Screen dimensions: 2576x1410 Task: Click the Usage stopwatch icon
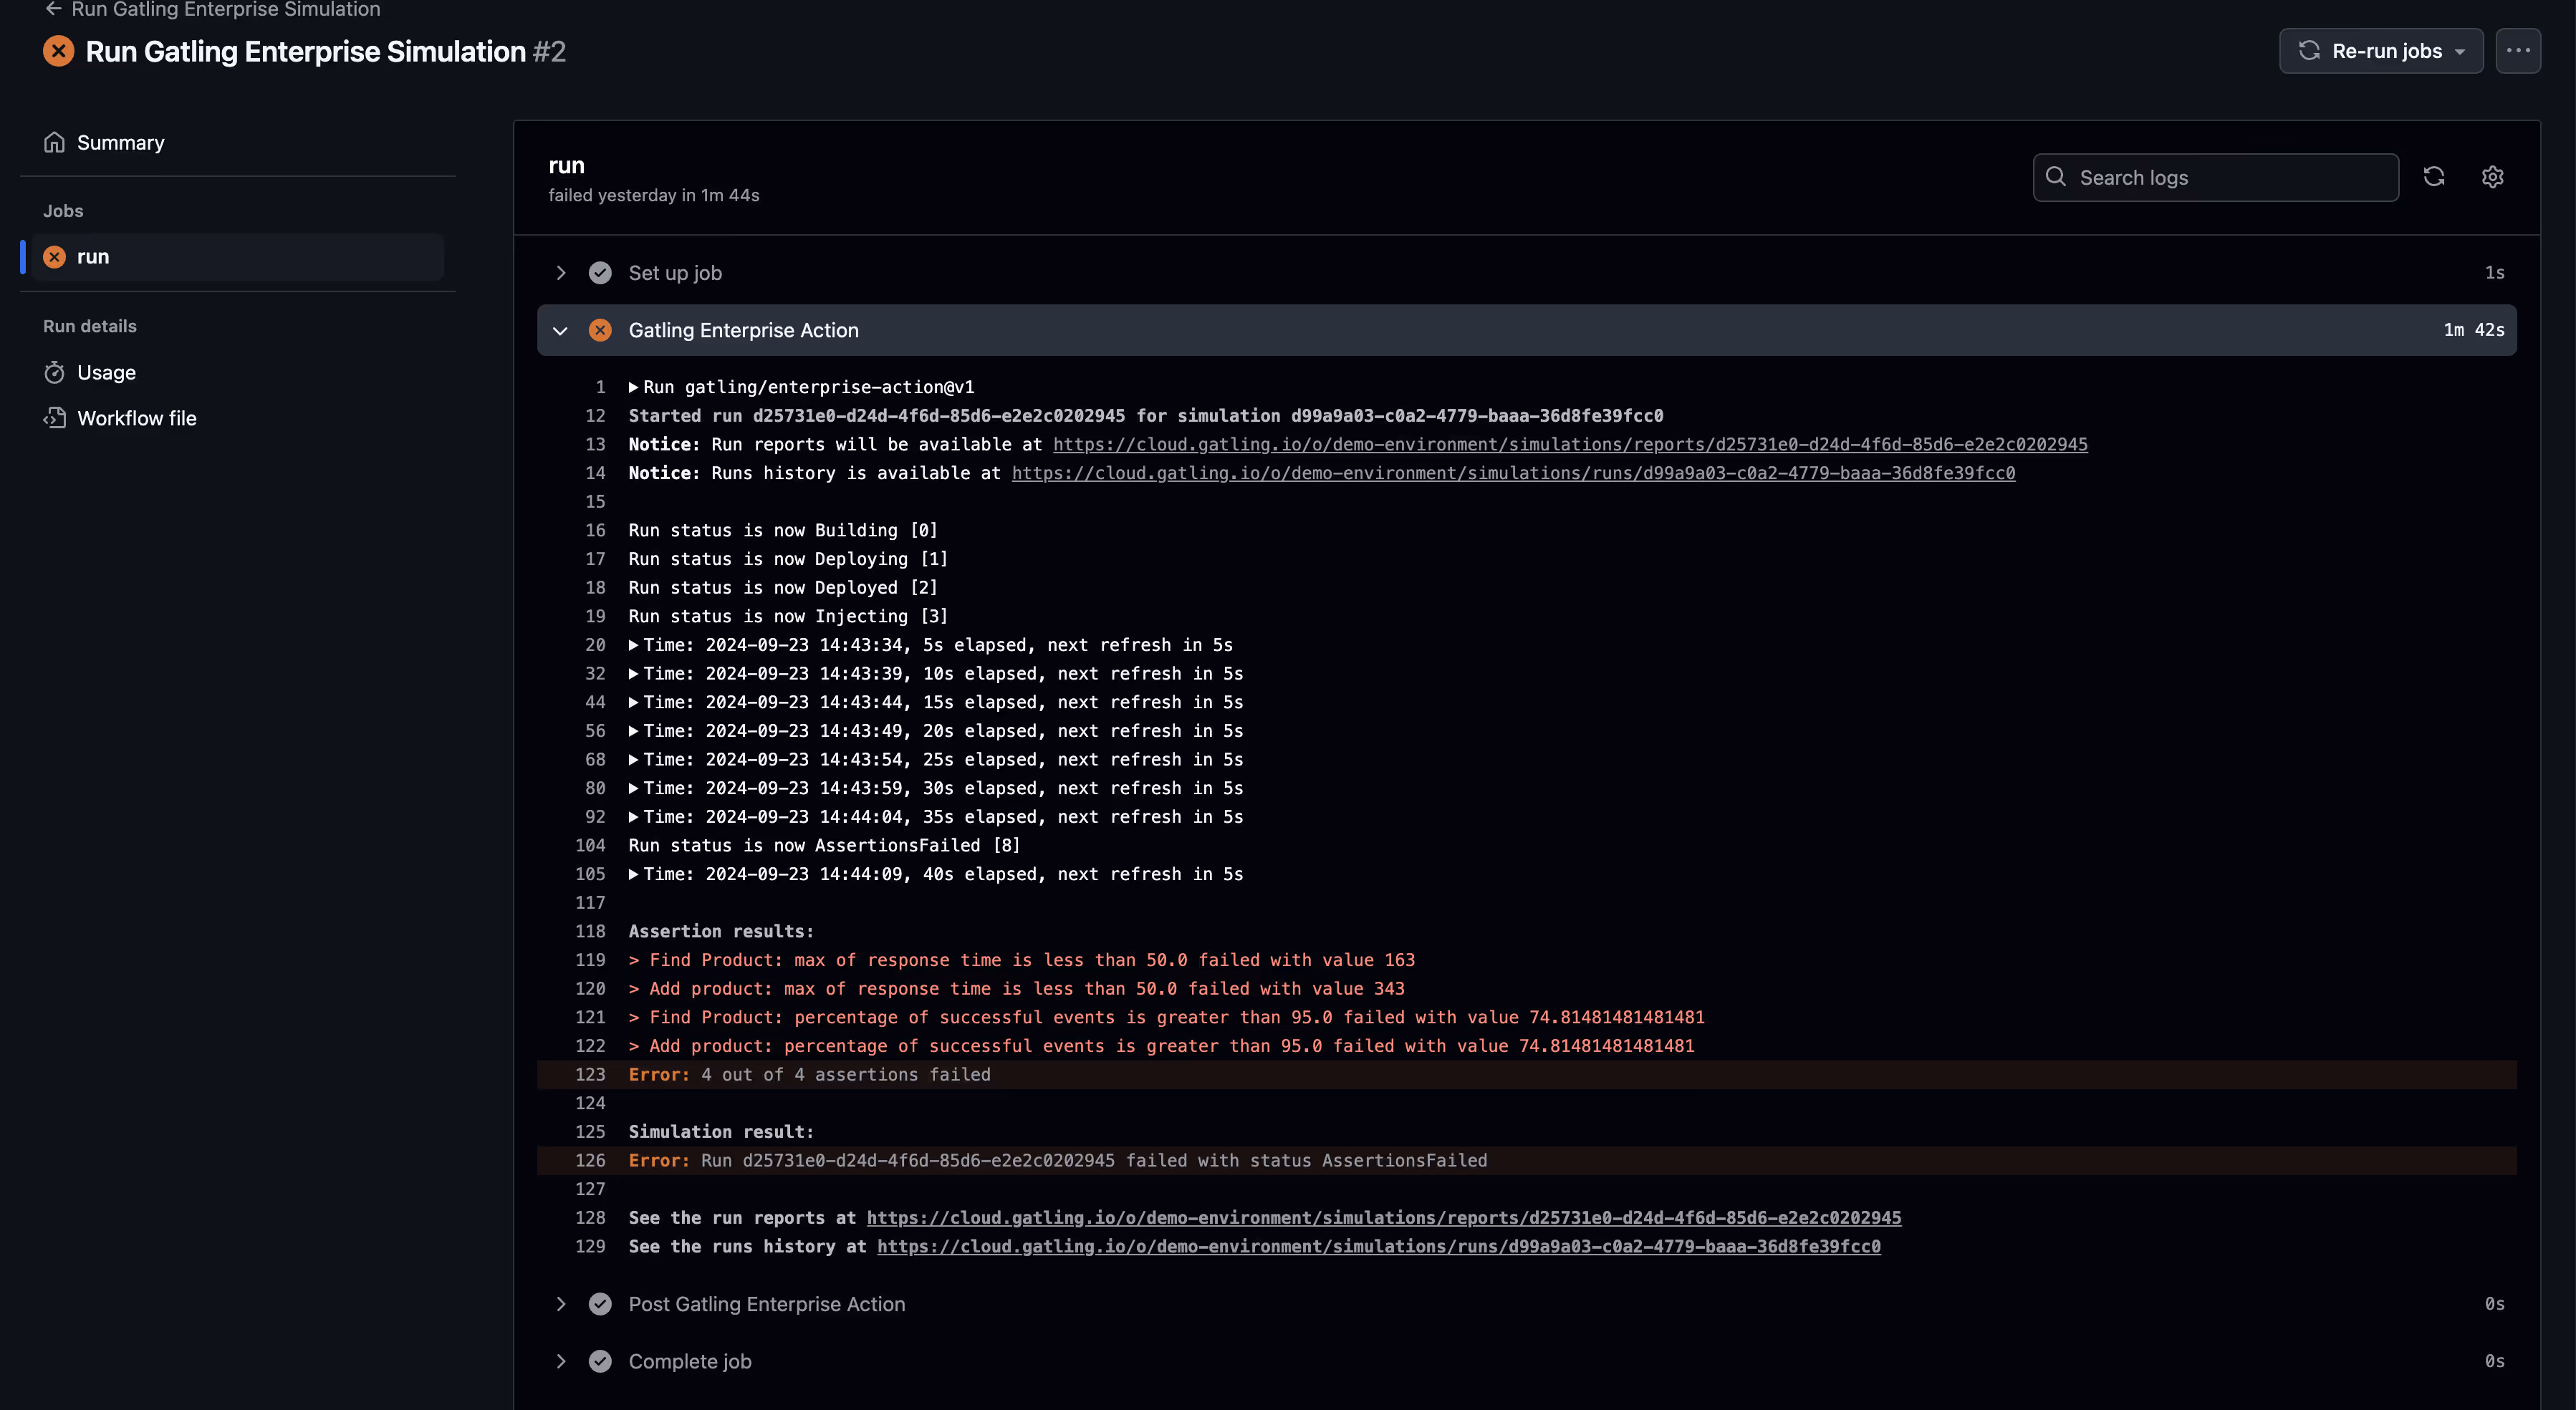54,373
